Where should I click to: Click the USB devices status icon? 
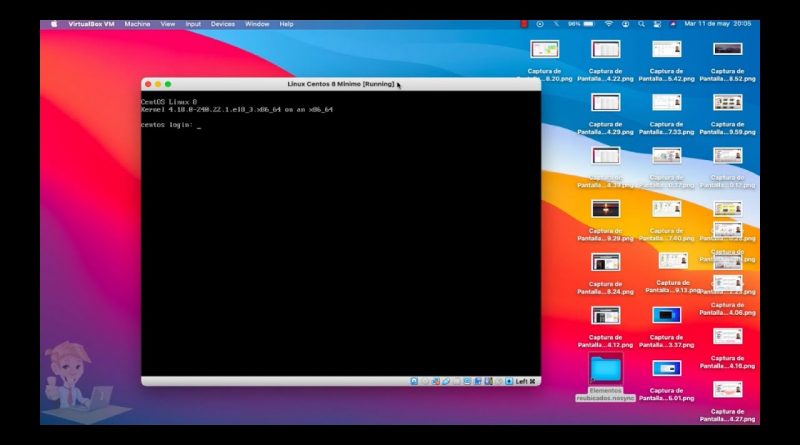[x=445, y=381]
